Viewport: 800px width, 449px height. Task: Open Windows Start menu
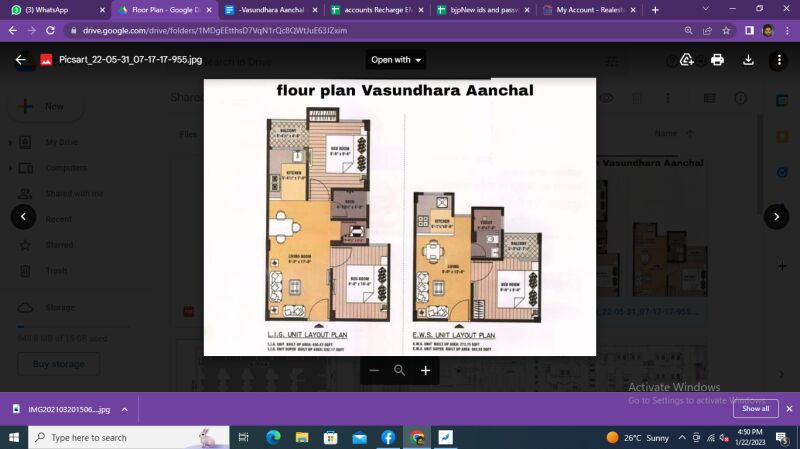tap(14, 437)
